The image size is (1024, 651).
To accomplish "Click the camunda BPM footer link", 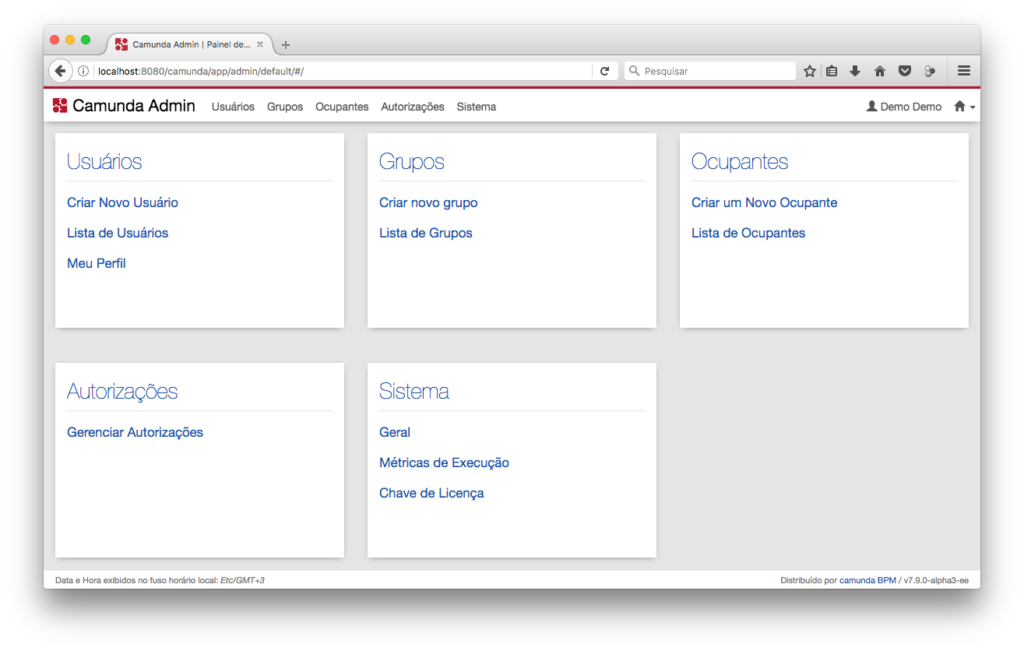I will coord(867,580).
